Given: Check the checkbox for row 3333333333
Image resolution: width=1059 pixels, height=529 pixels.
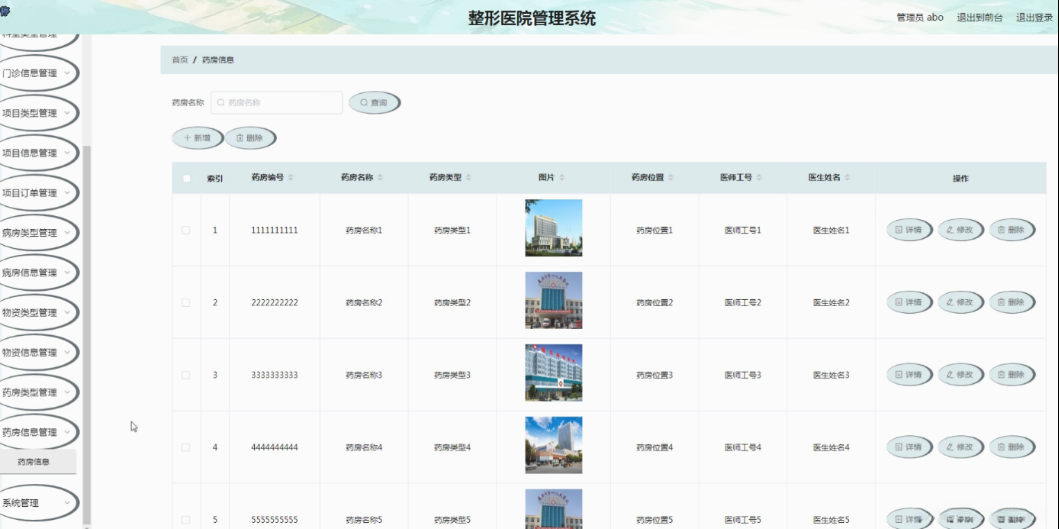Looking at the screenshot, I should coord(186,375).
